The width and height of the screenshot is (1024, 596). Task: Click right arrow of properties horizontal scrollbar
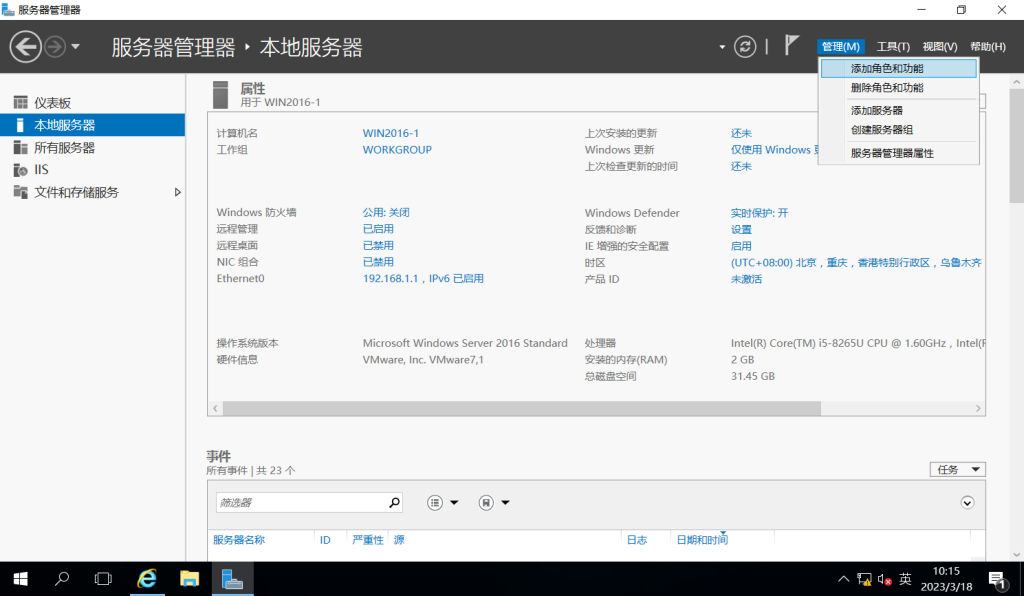(x=978, y=408)
